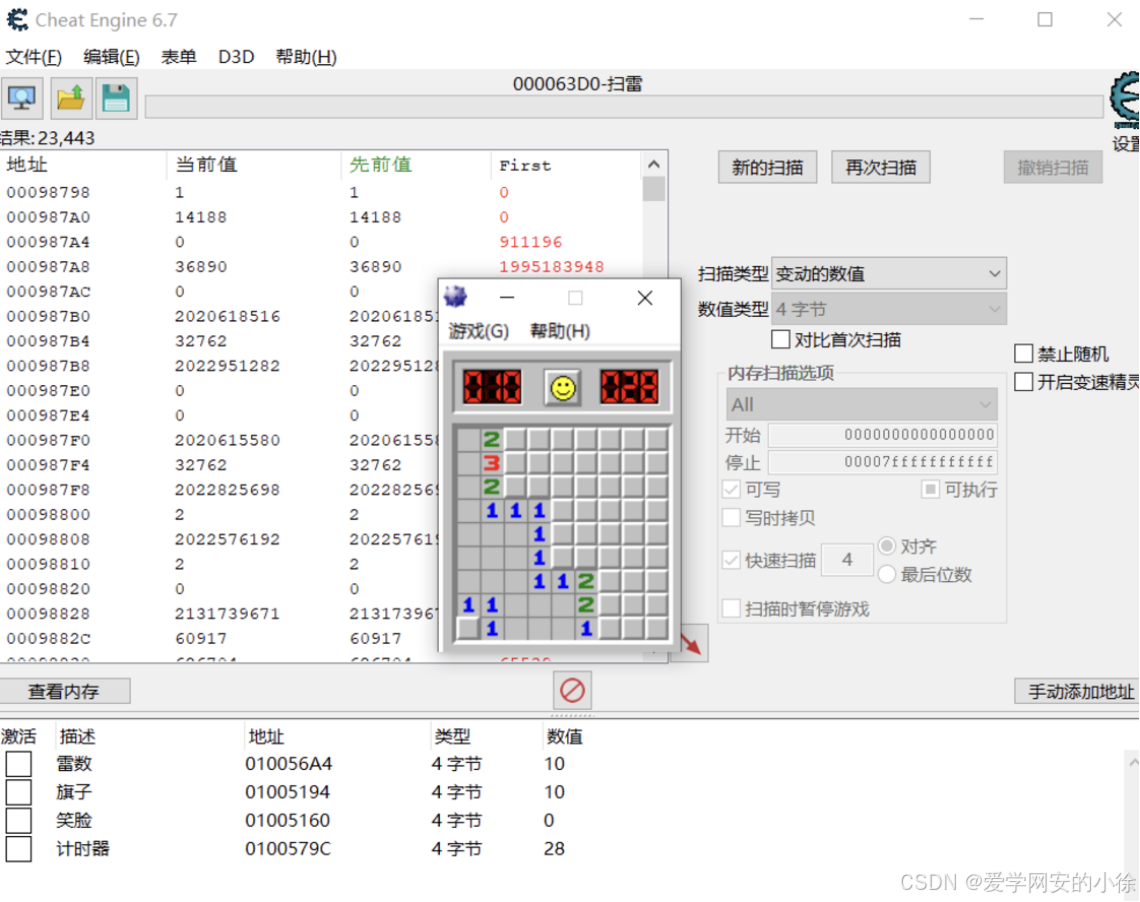Click the 开始 address input field
1140x902 pixels.
(883, 435)
